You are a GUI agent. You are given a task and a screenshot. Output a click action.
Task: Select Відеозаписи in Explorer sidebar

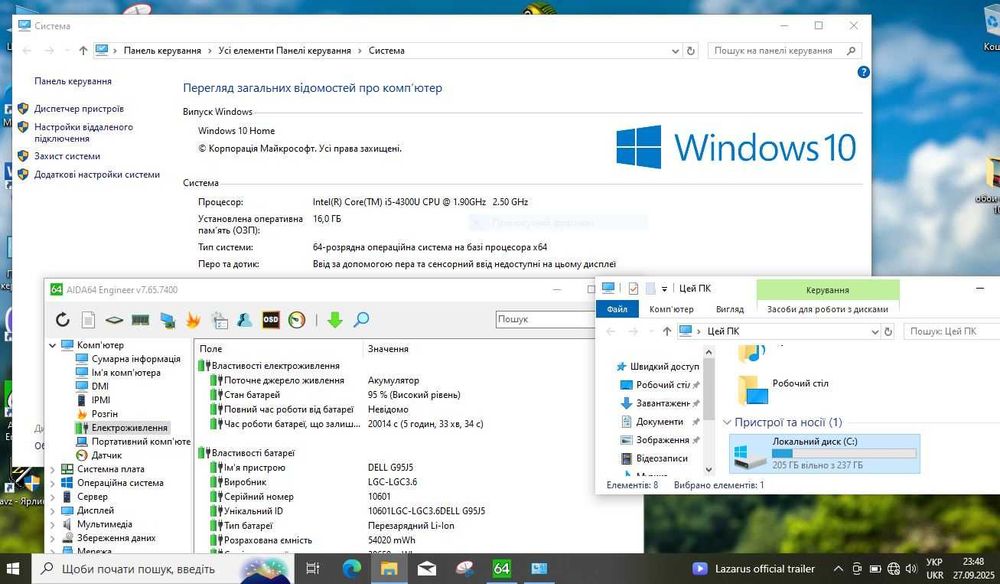tap(654, 458)
